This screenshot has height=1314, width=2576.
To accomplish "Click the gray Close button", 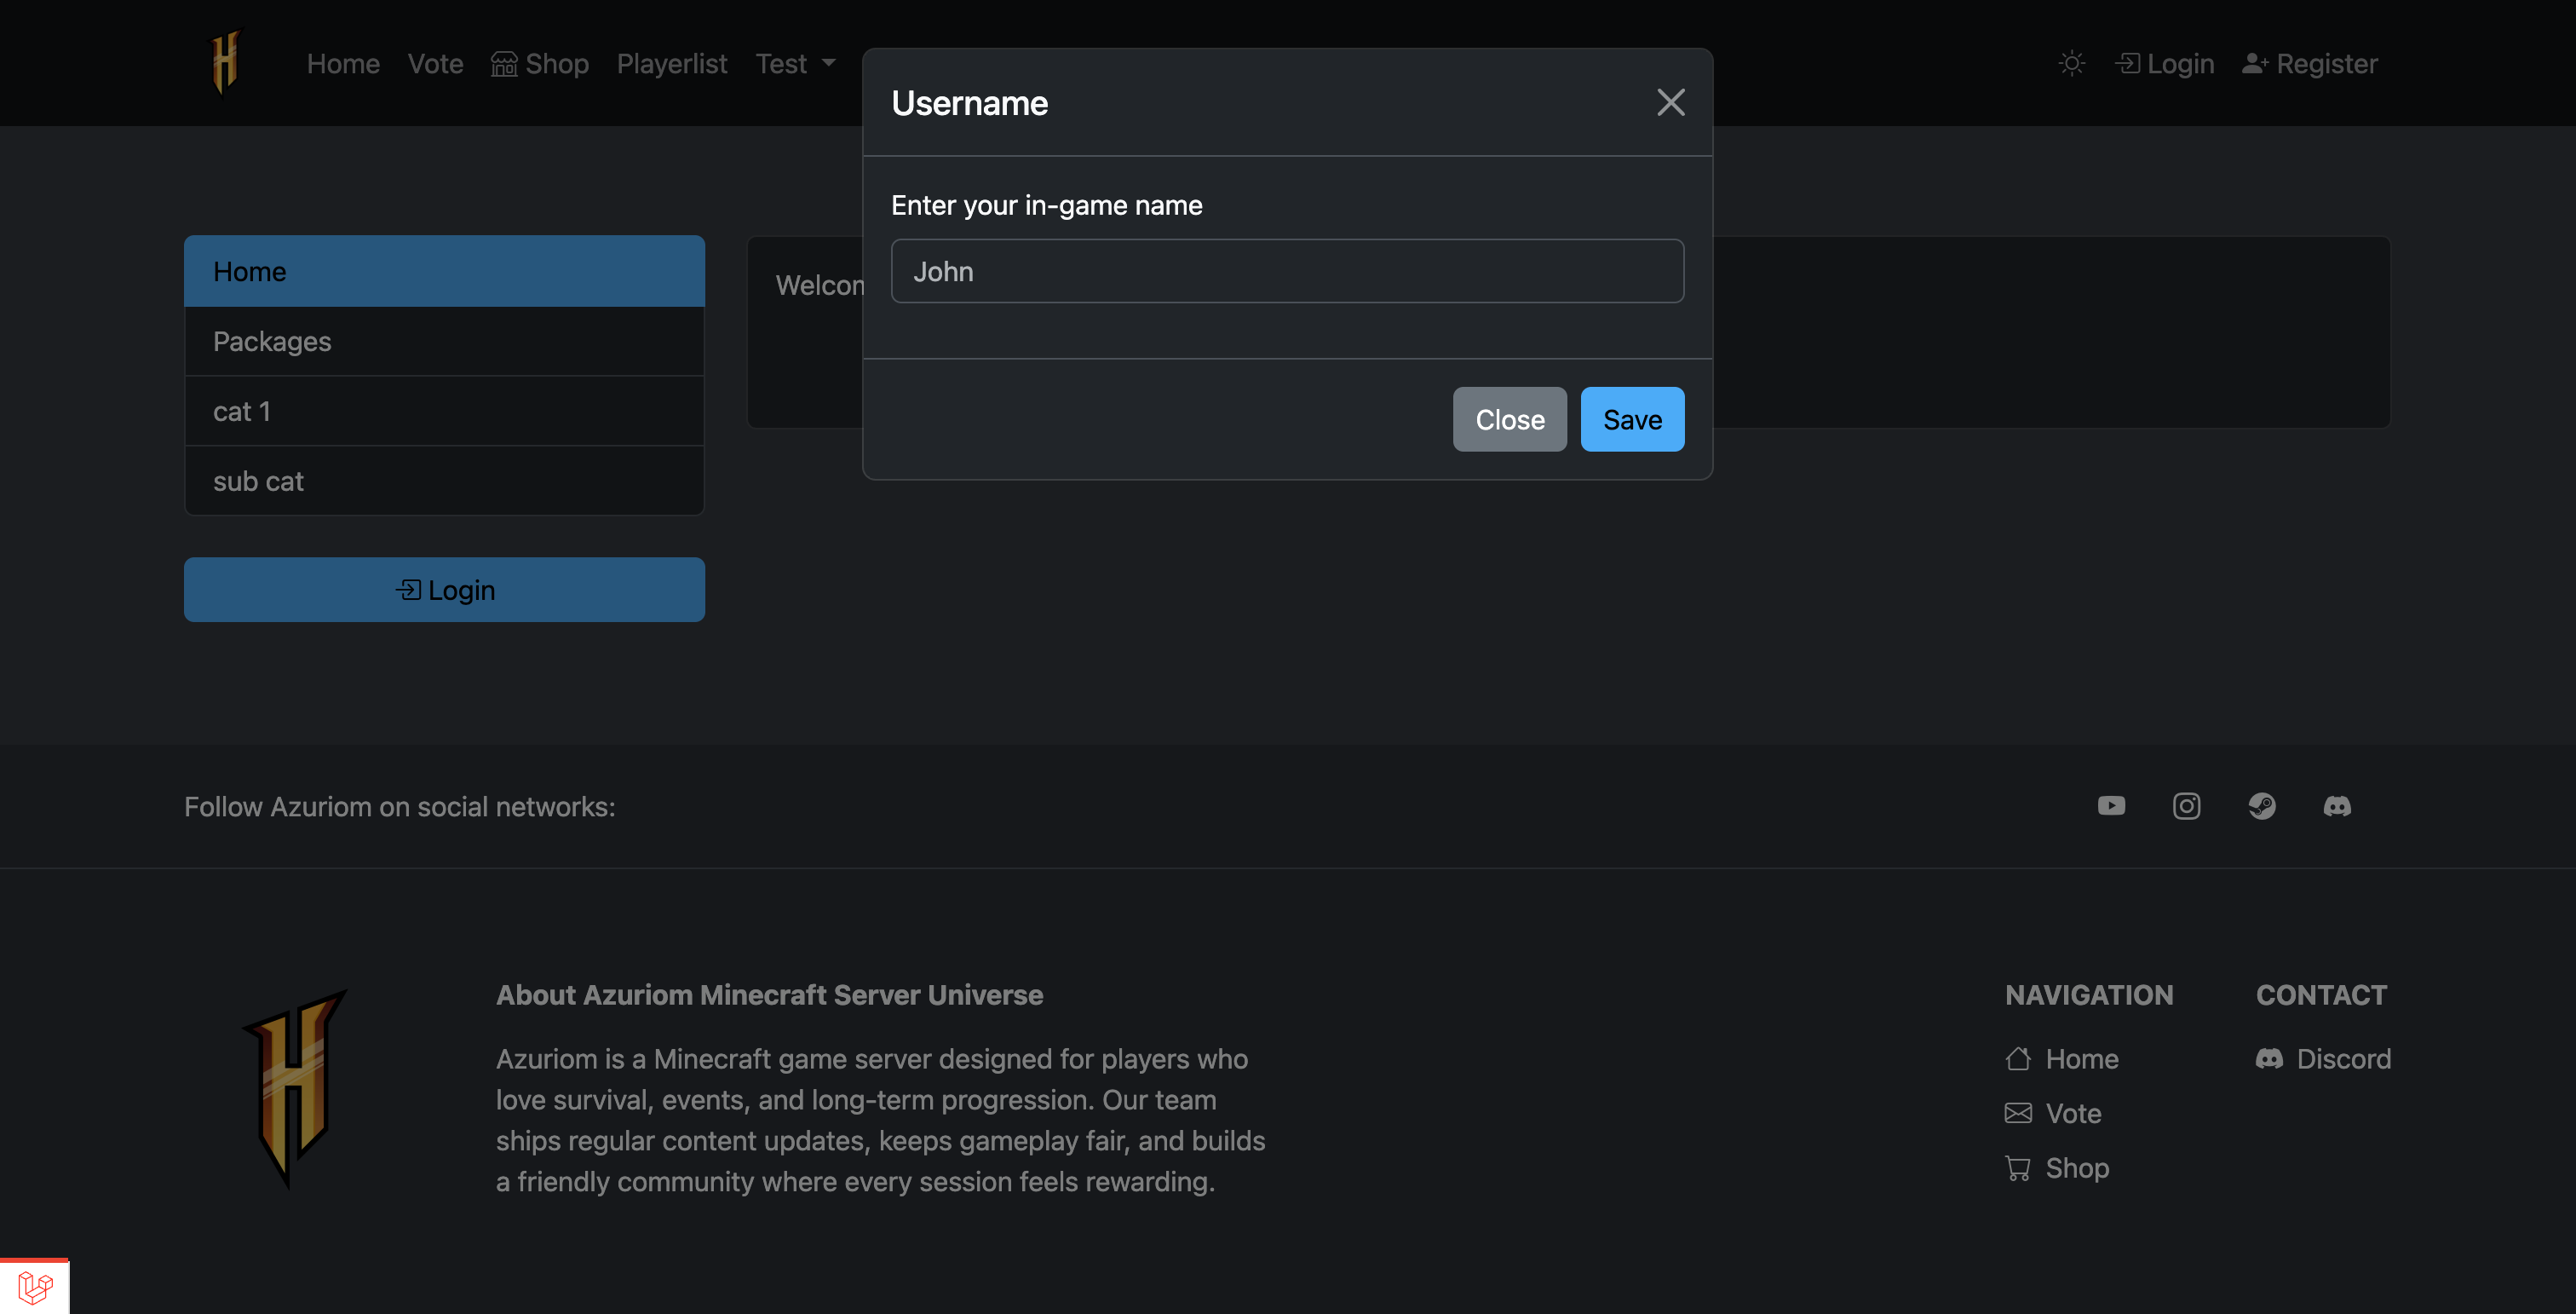I will click(1509, 419).
